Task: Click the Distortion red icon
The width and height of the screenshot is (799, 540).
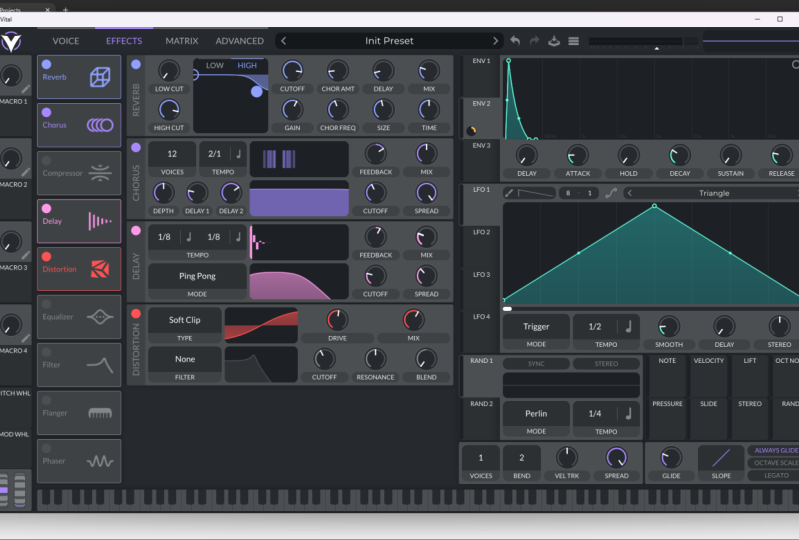Action: tap(100, 269)
